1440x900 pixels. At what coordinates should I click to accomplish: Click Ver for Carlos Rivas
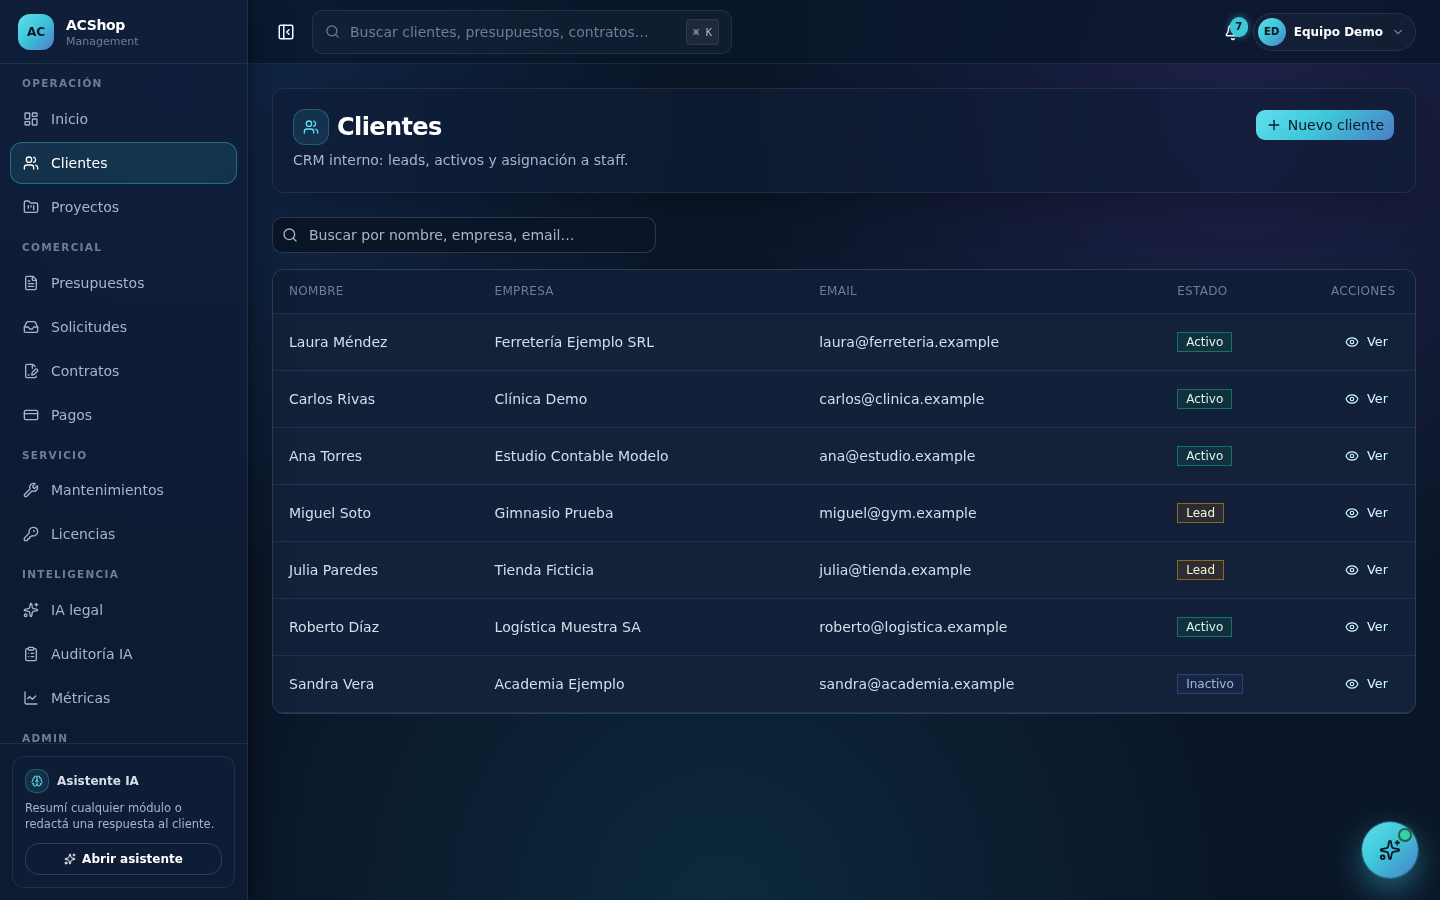tap(1366, 399)
